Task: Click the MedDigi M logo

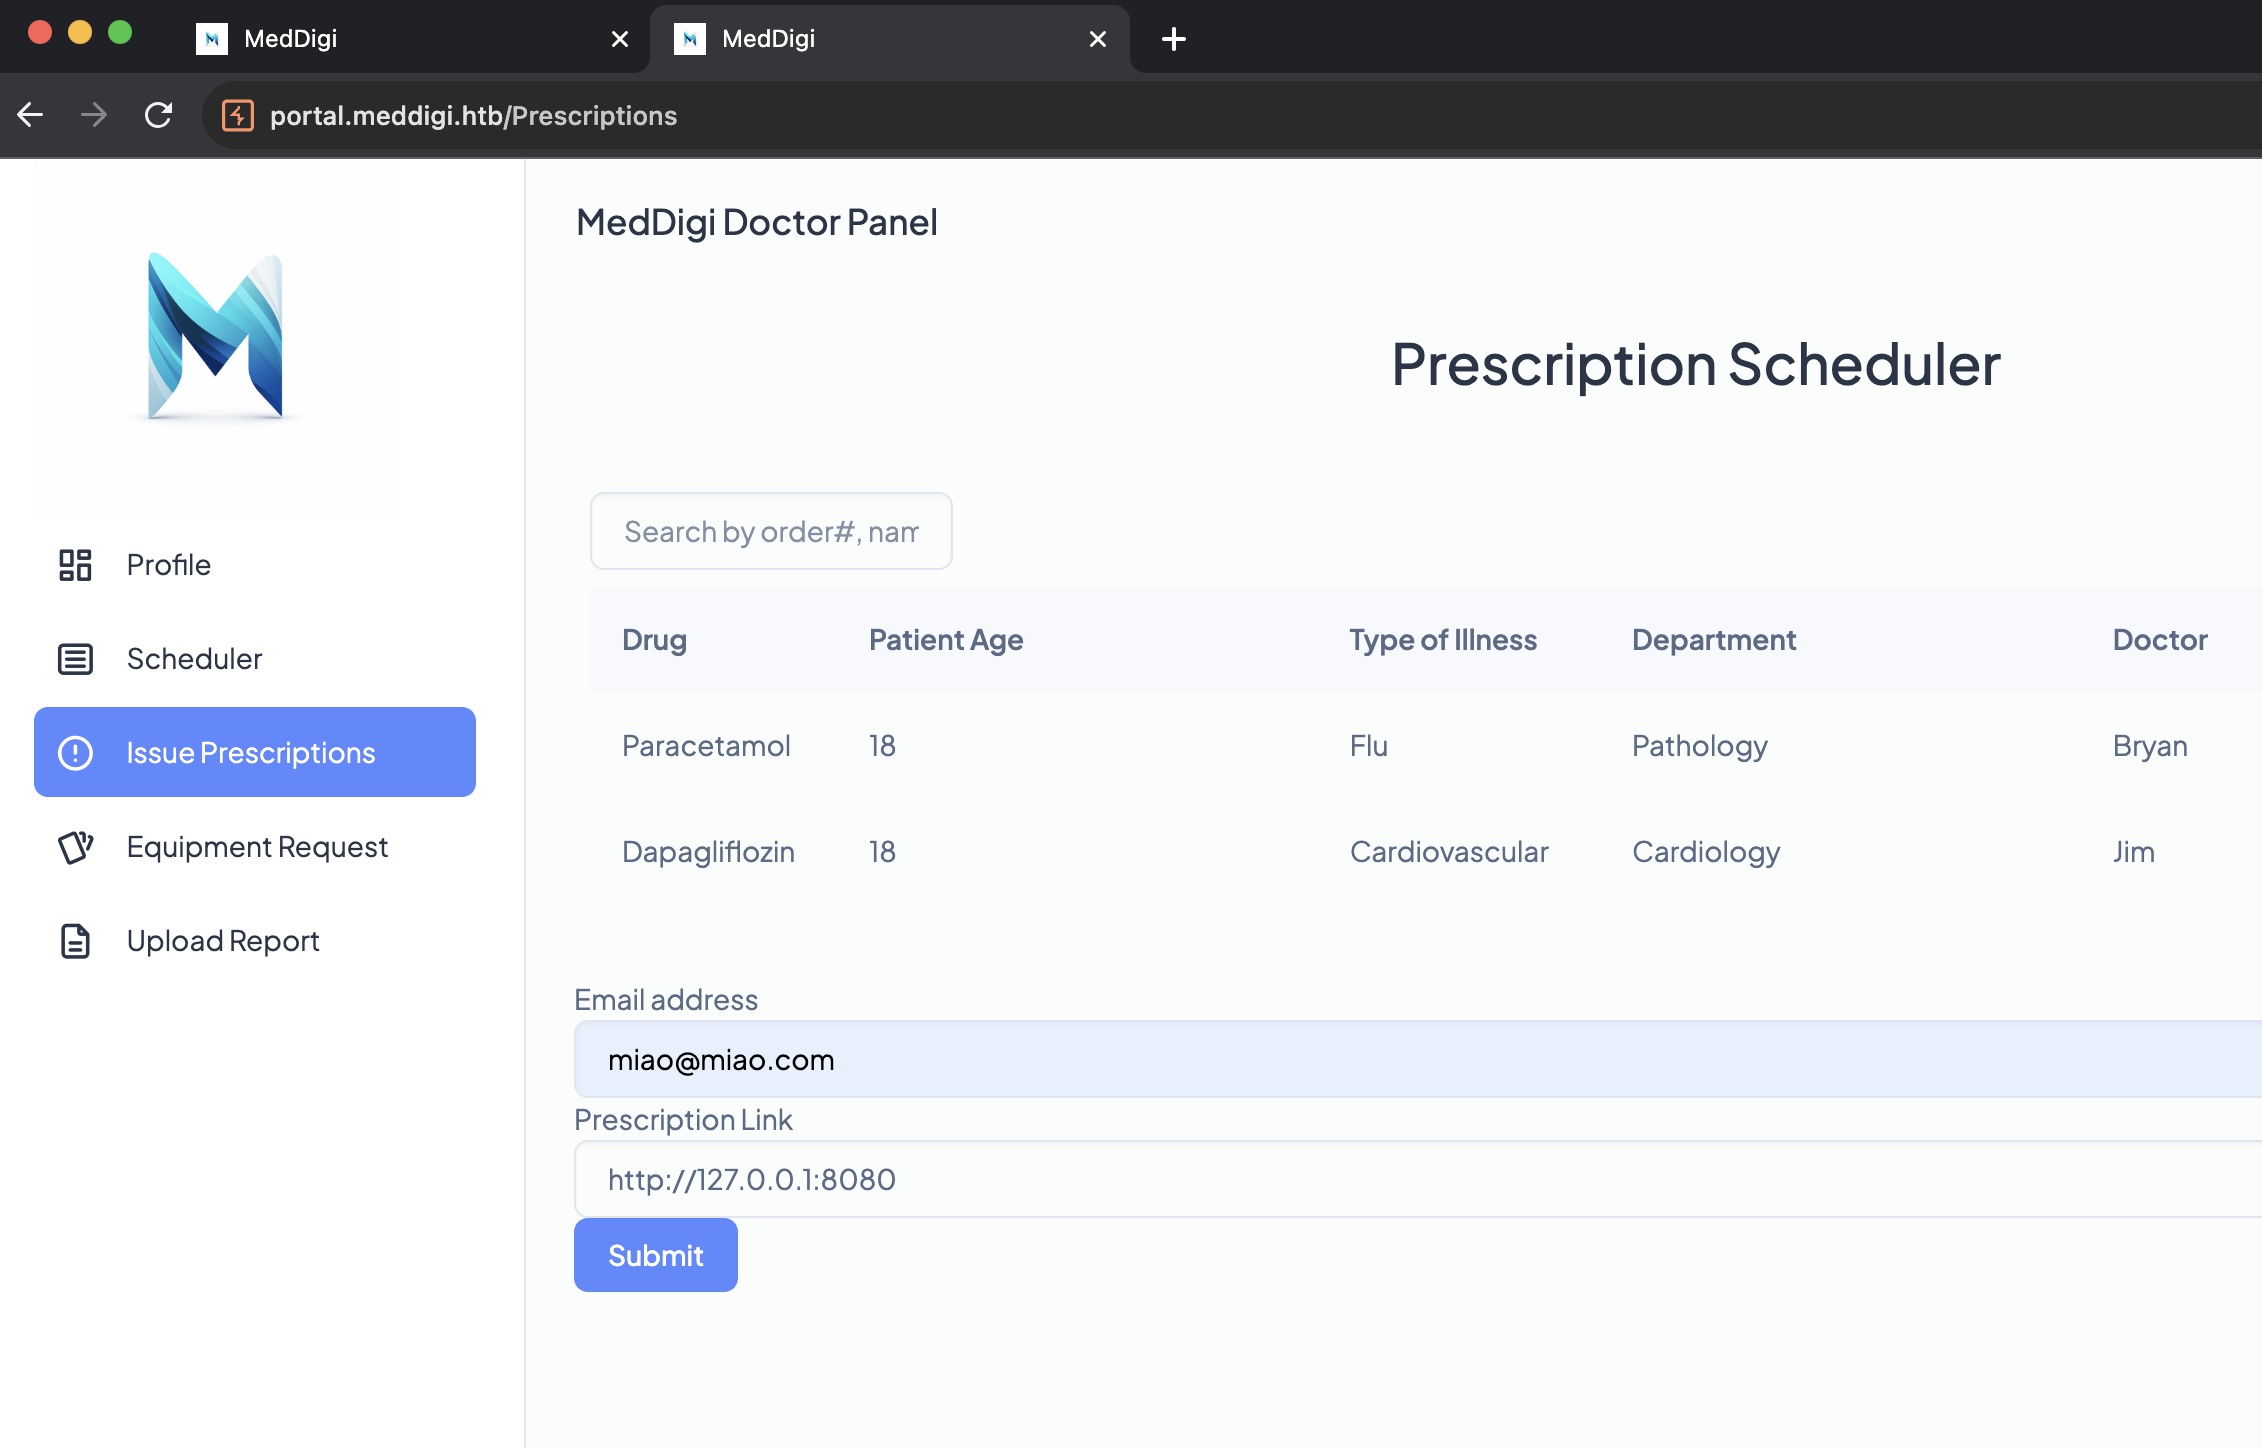Action: (215, 336)
